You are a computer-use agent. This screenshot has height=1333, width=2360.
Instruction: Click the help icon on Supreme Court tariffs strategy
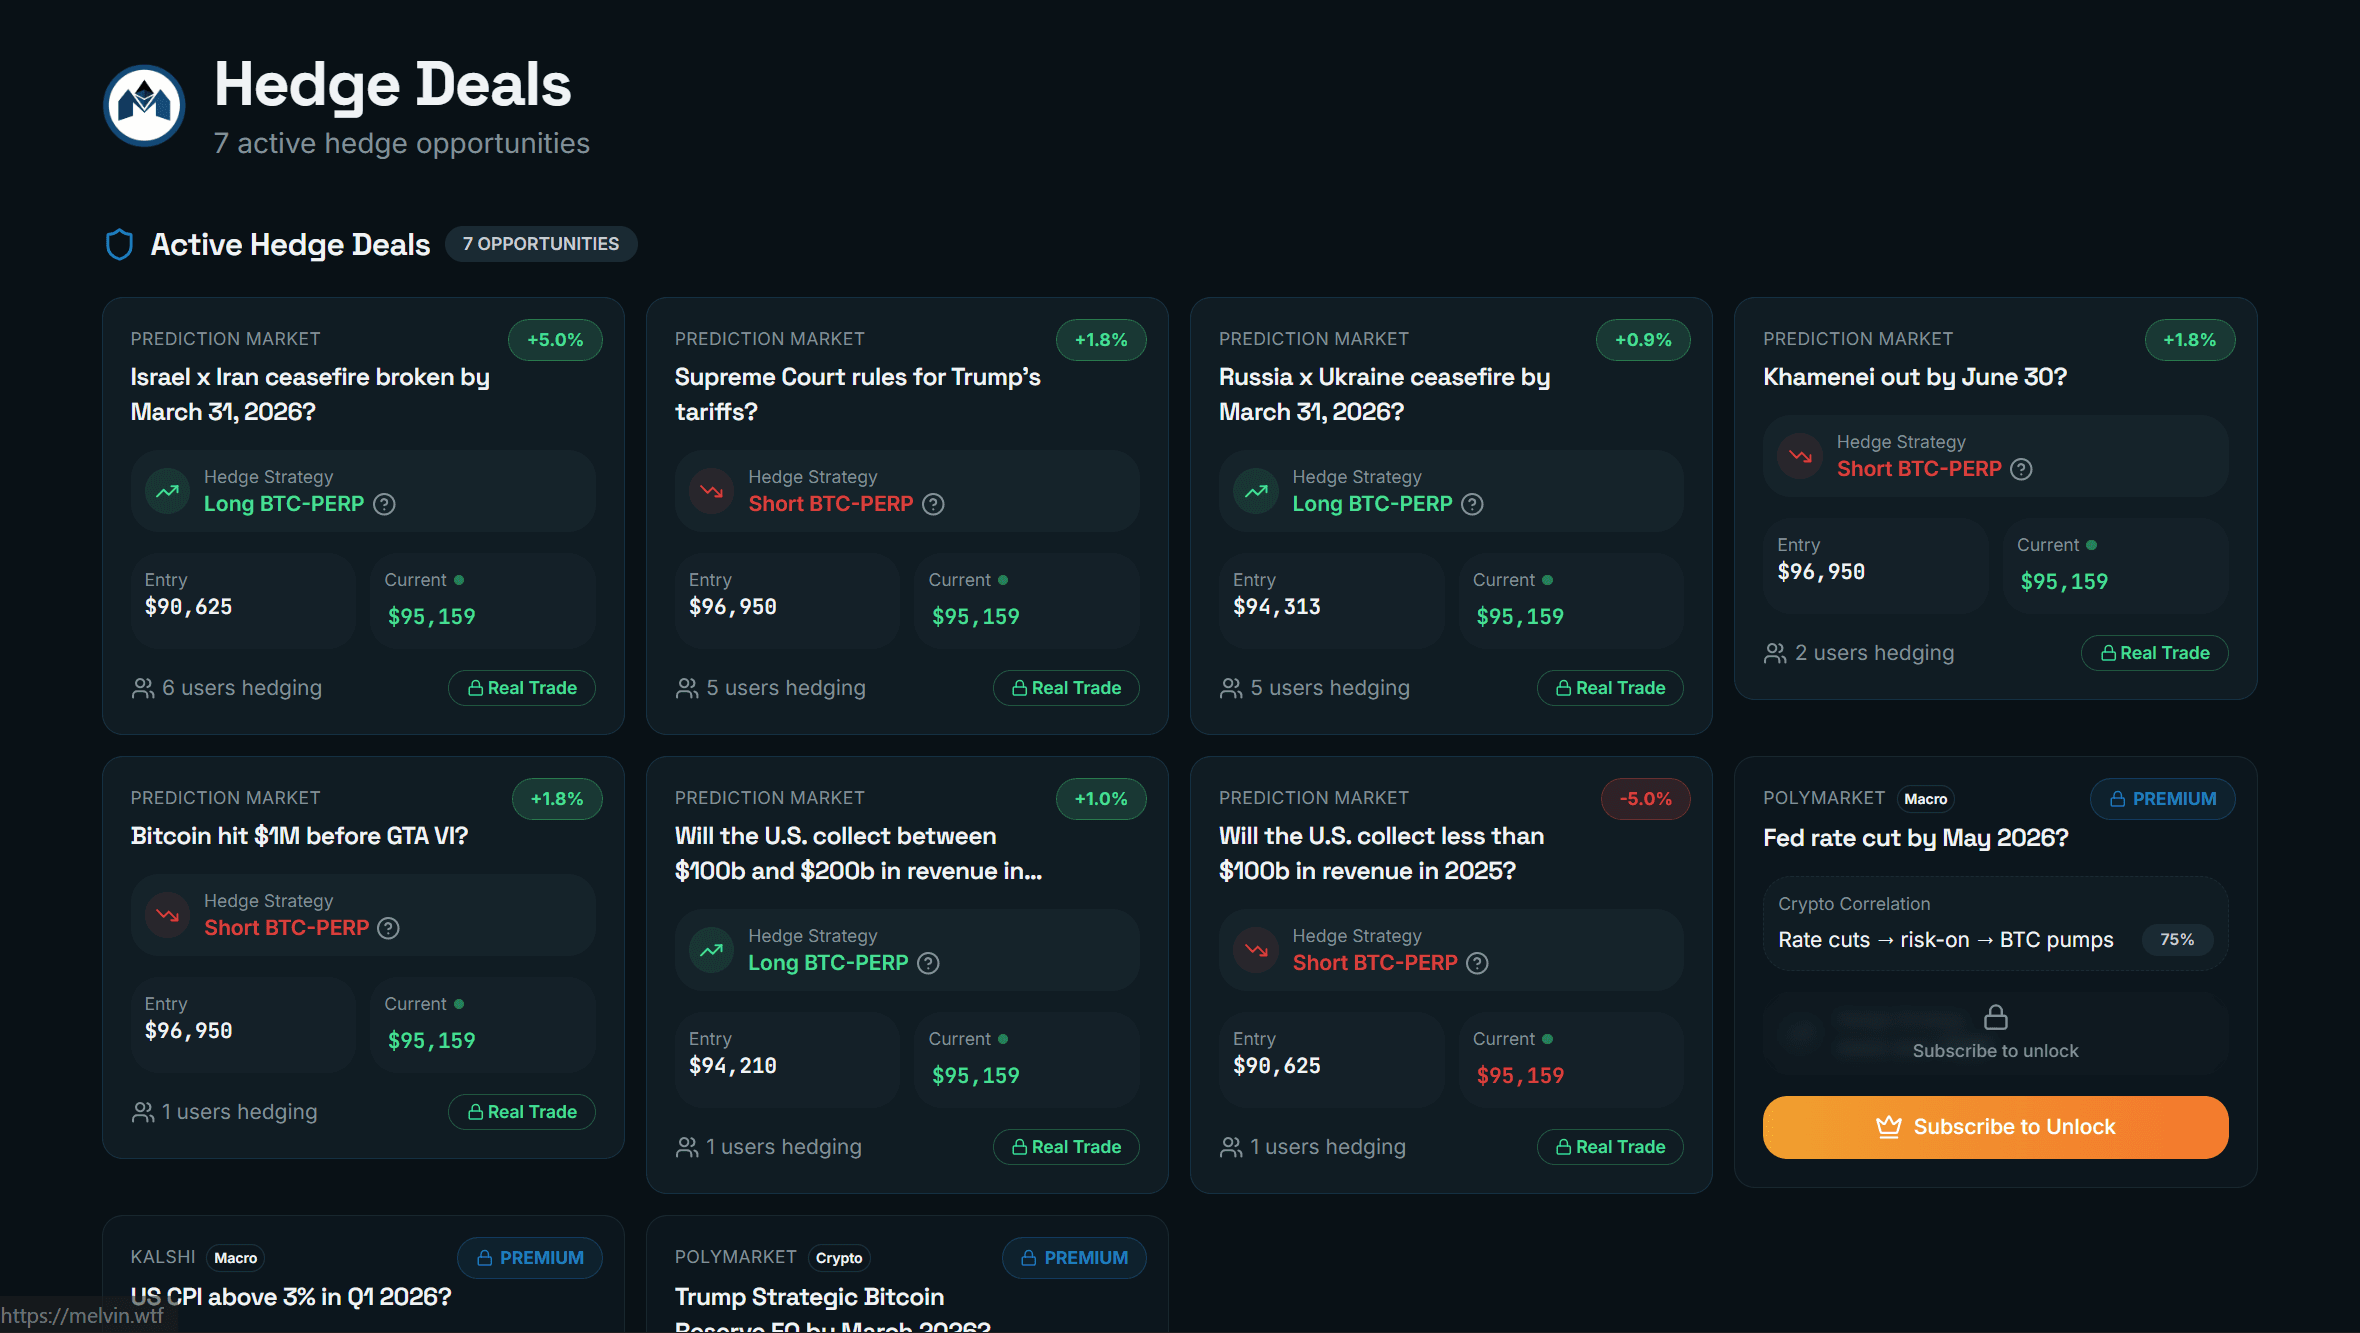pyautogui.click(x=933, y=504)
